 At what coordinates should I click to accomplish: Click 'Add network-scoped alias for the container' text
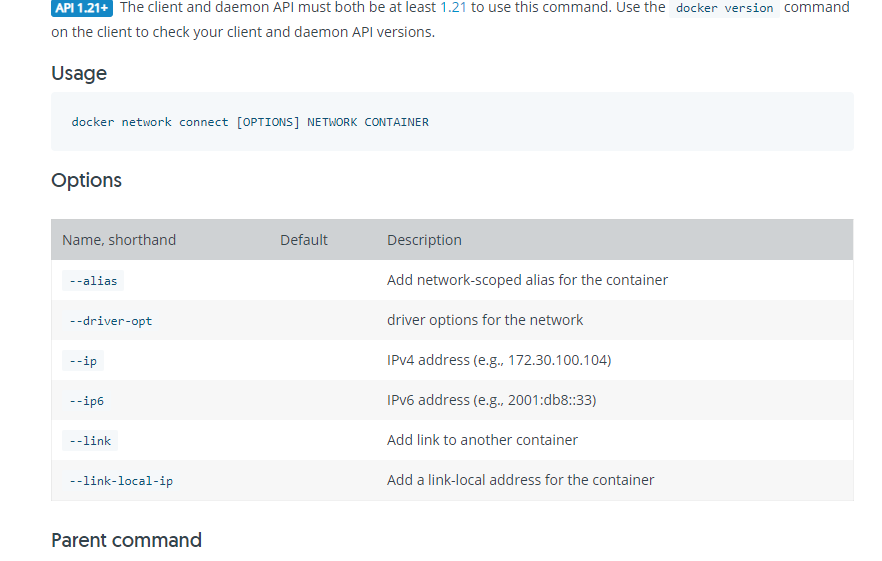(x=527, y=280)
